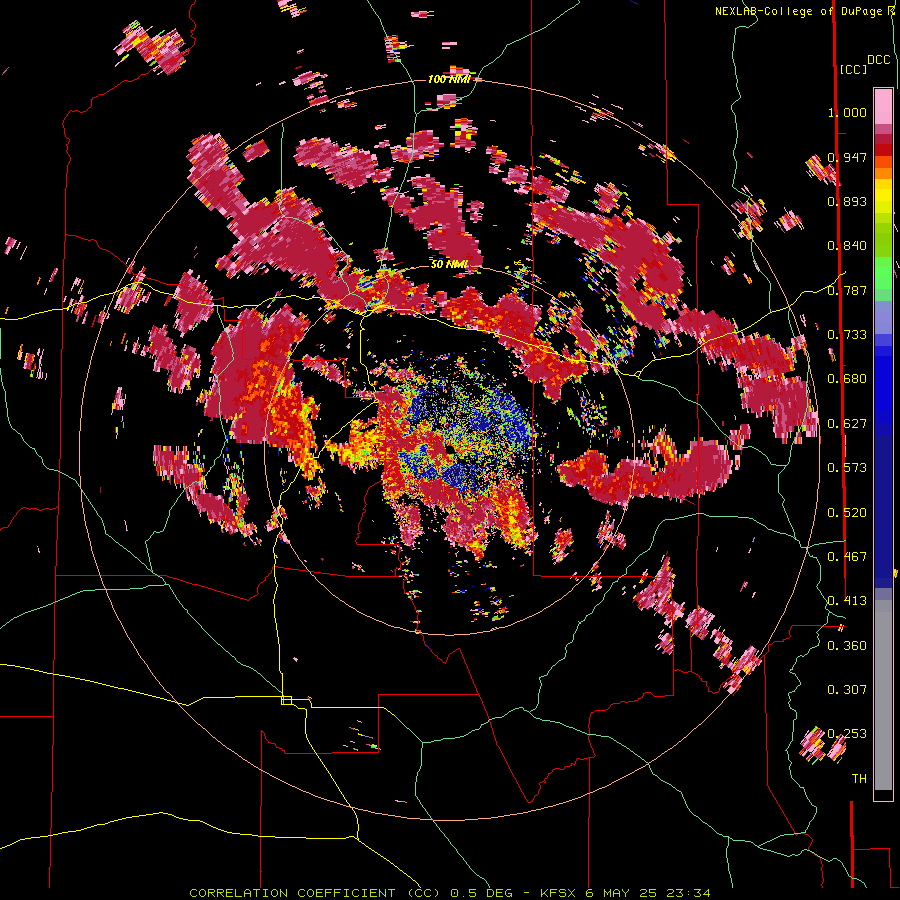Click the small yellow square map marker

[286, 700]
